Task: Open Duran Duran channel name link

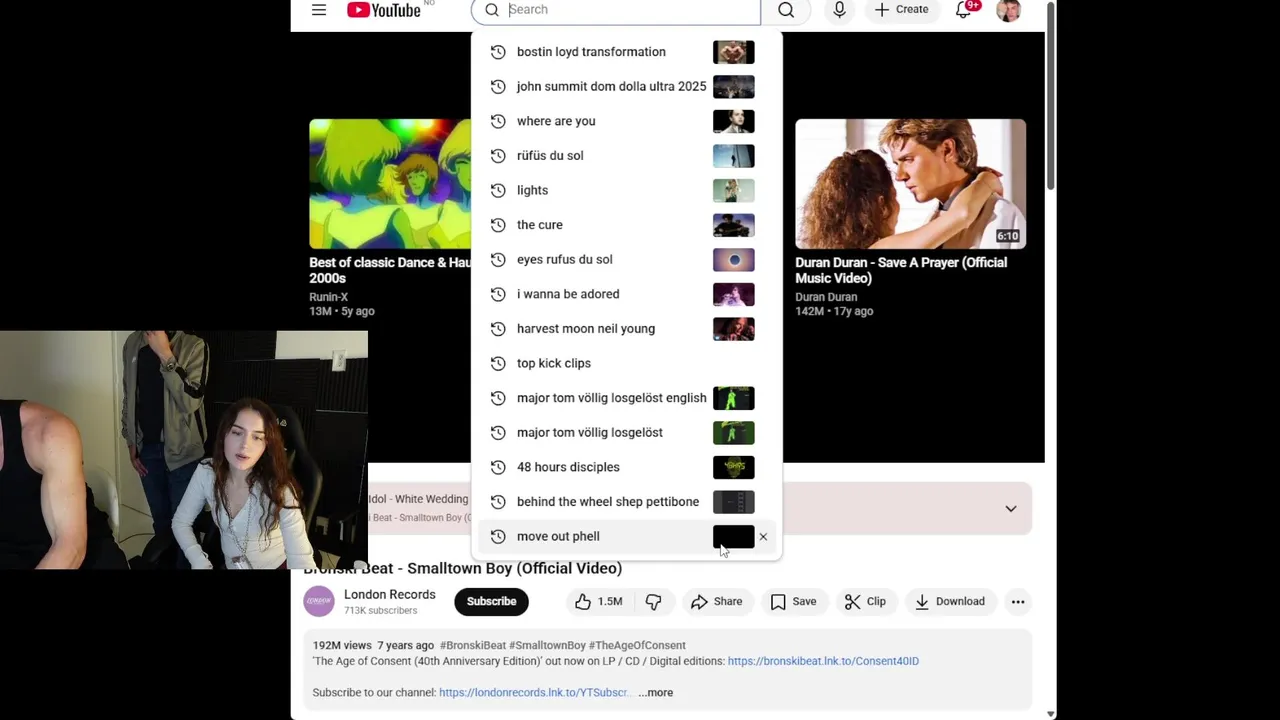Action: pyautogui.click(x=826, y=297)
